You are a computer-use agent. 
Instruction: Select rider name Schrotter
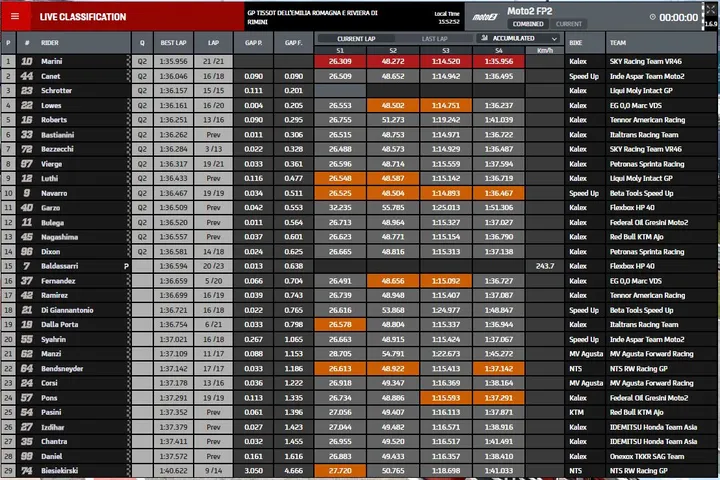pos(56,90)
